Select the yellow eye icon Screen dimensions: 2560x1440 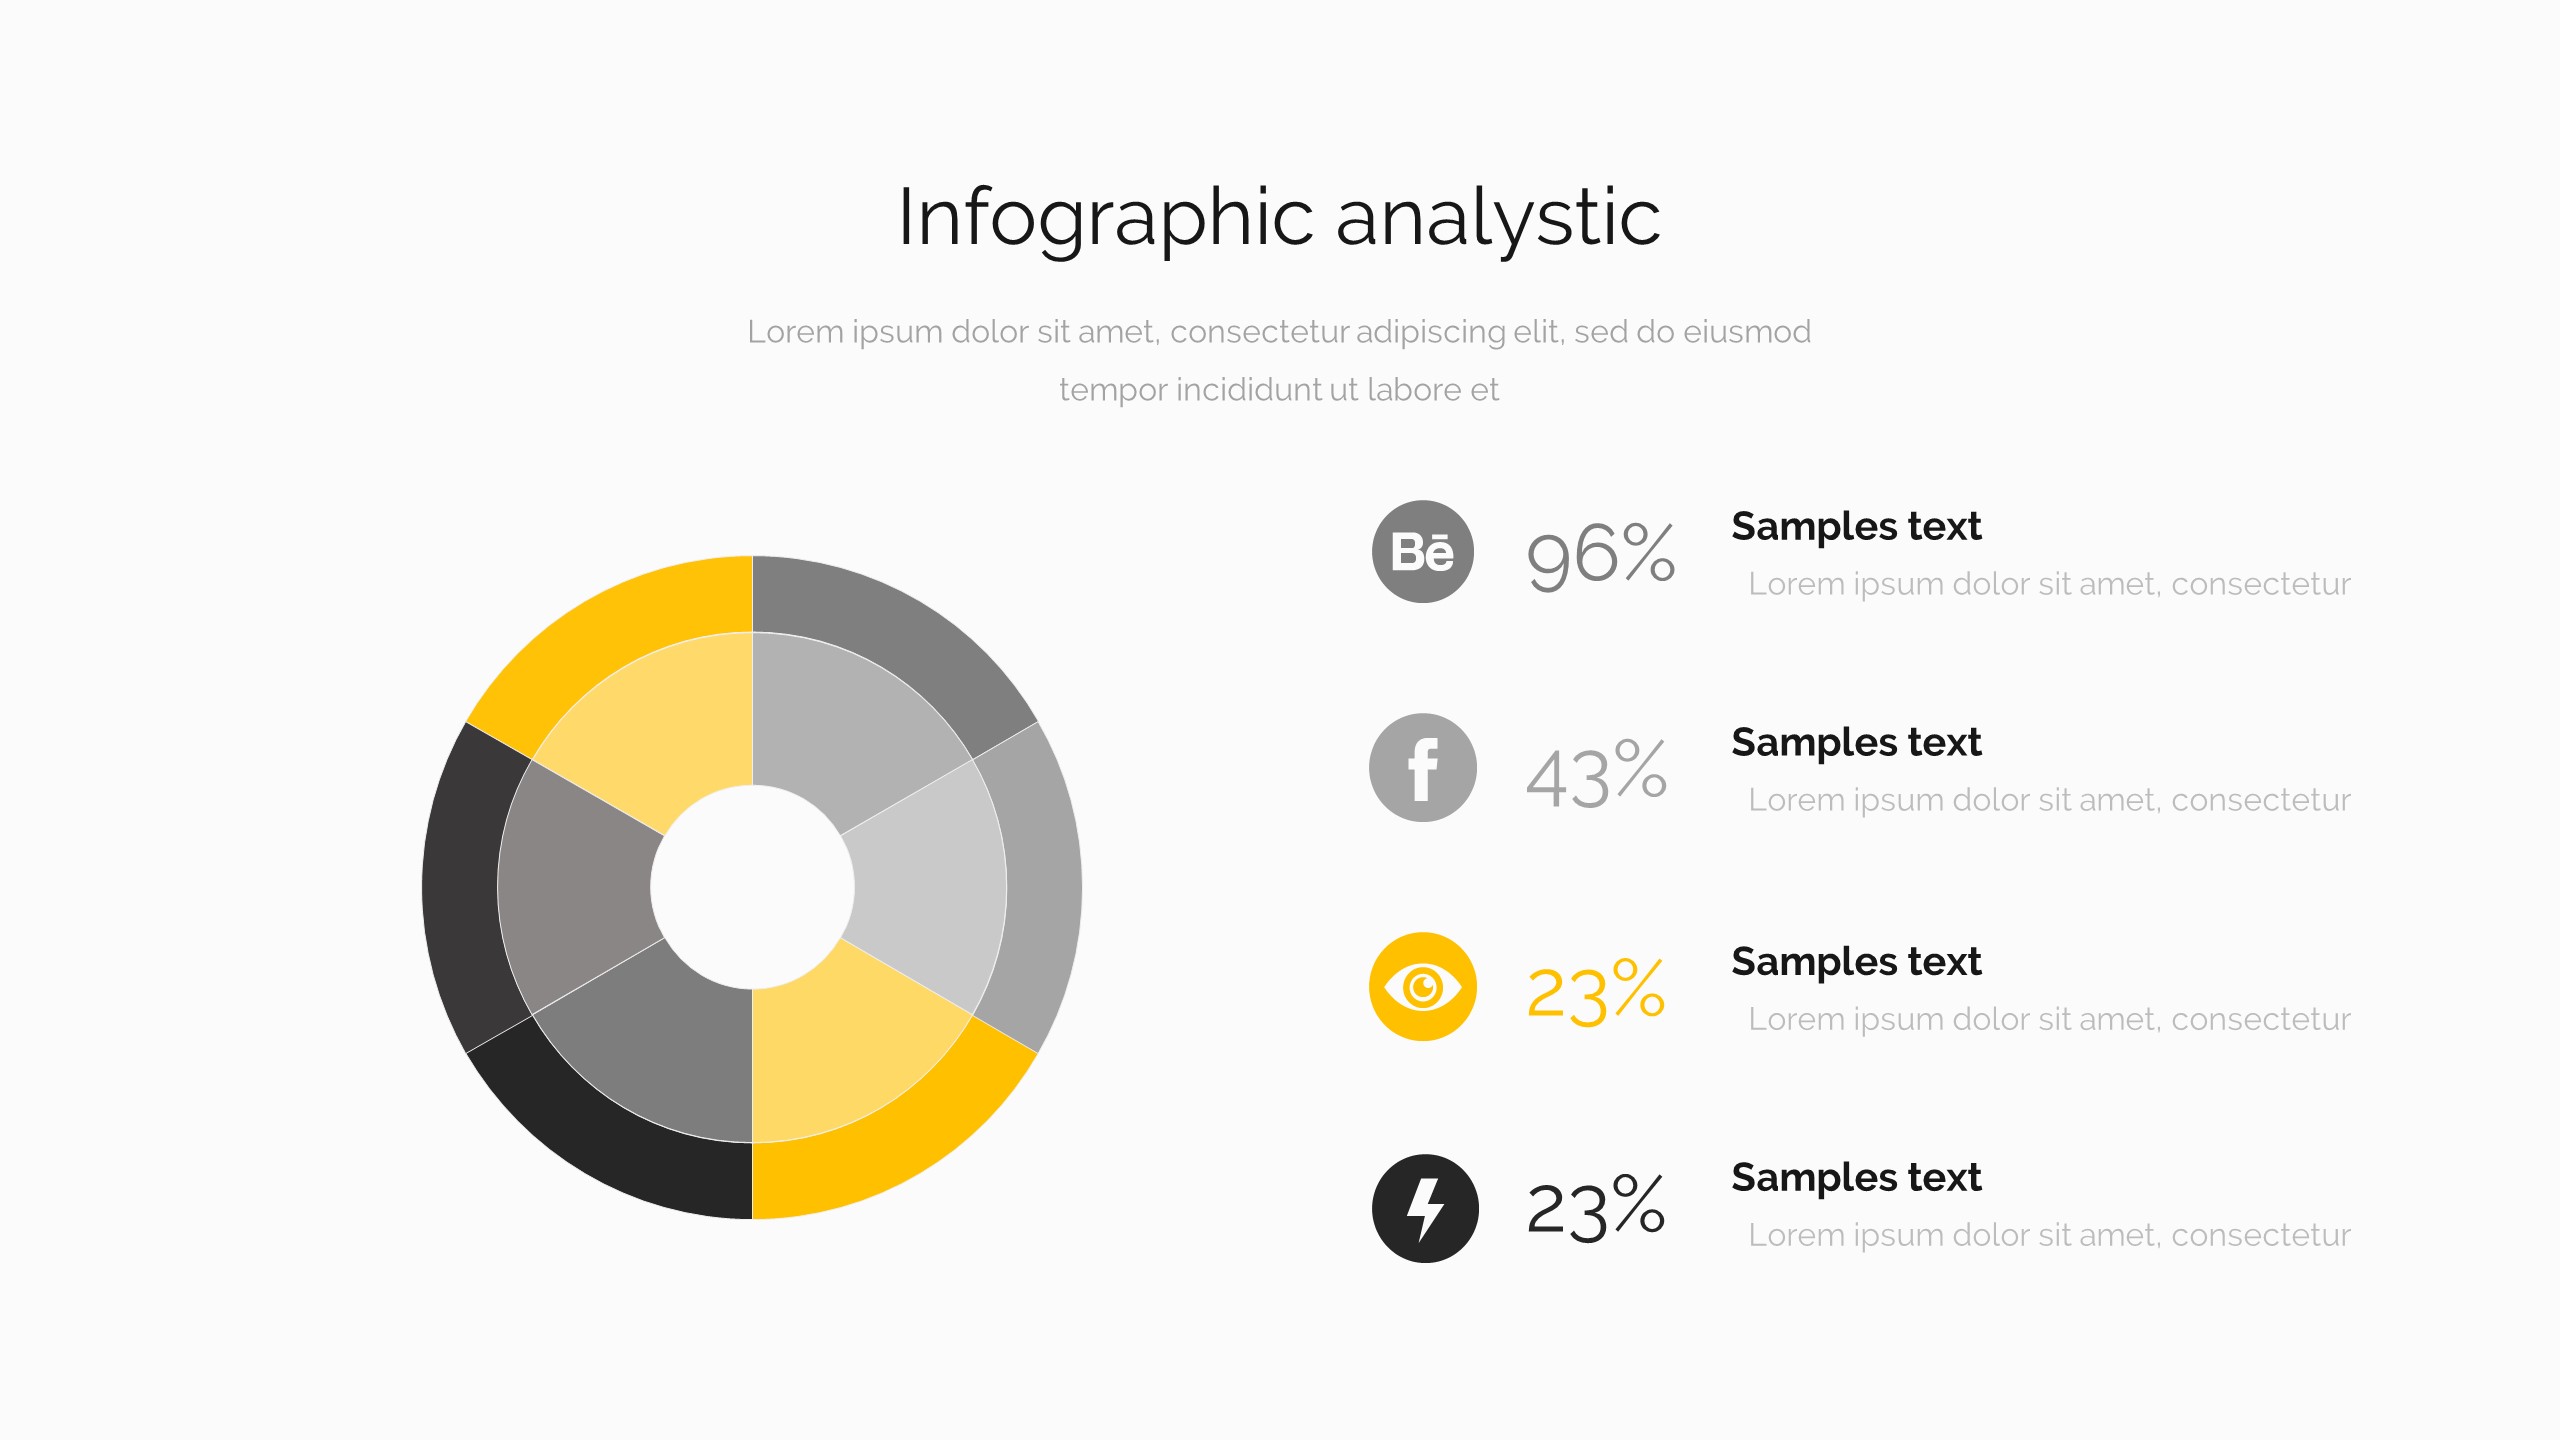(x=1422, y=987)
